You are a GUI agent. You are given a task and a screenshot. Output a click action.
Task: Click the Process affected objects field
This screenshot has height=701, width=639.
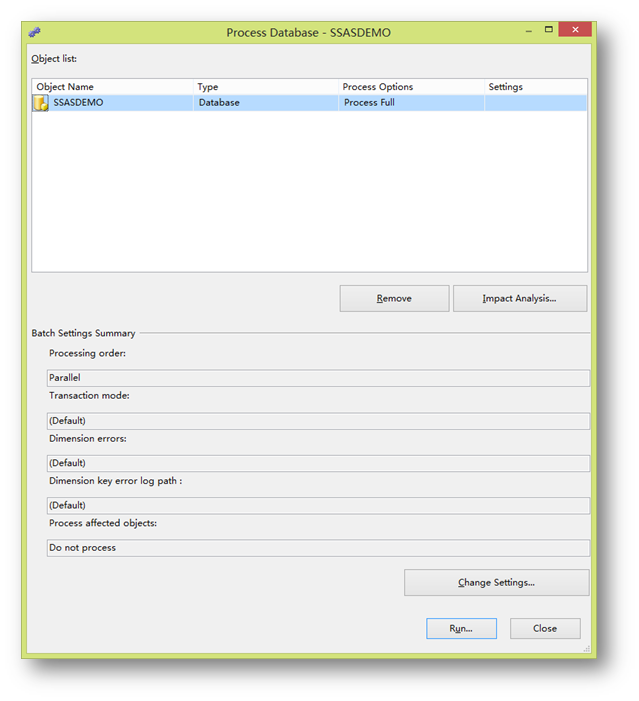(x=318, y=548)
